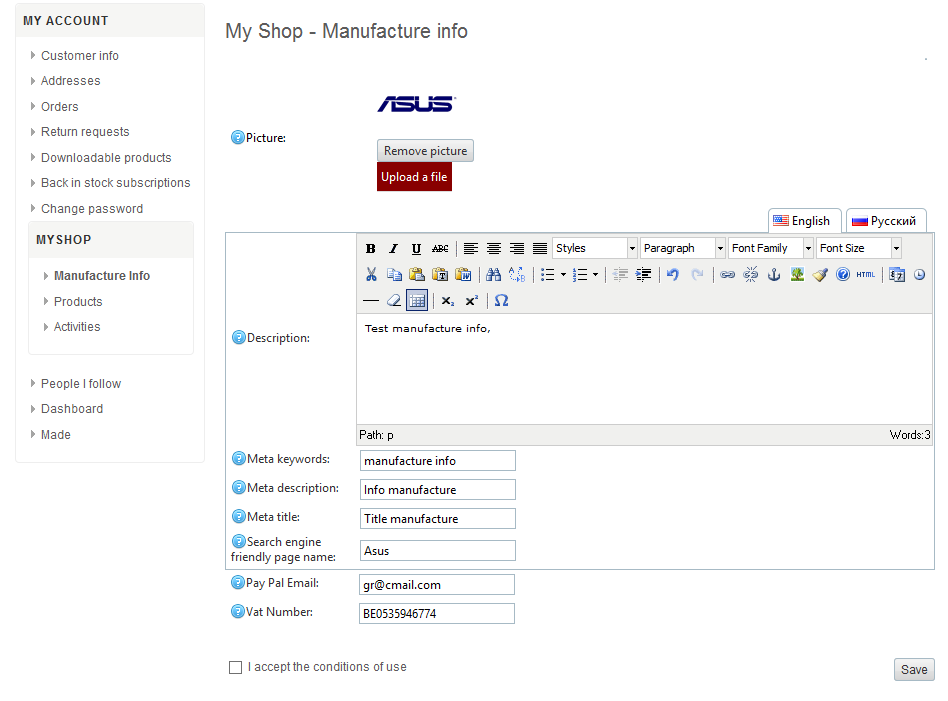
Task: Insert a hyperlink with the chain icon
Action: (x=727, y=275)
